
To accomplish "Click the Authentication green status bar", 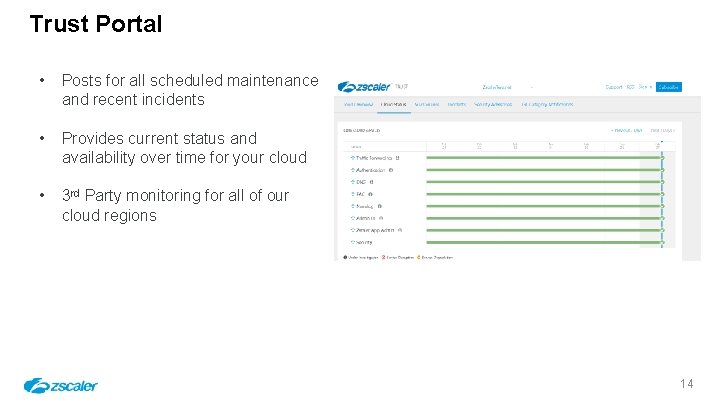I will click(544, 170).
